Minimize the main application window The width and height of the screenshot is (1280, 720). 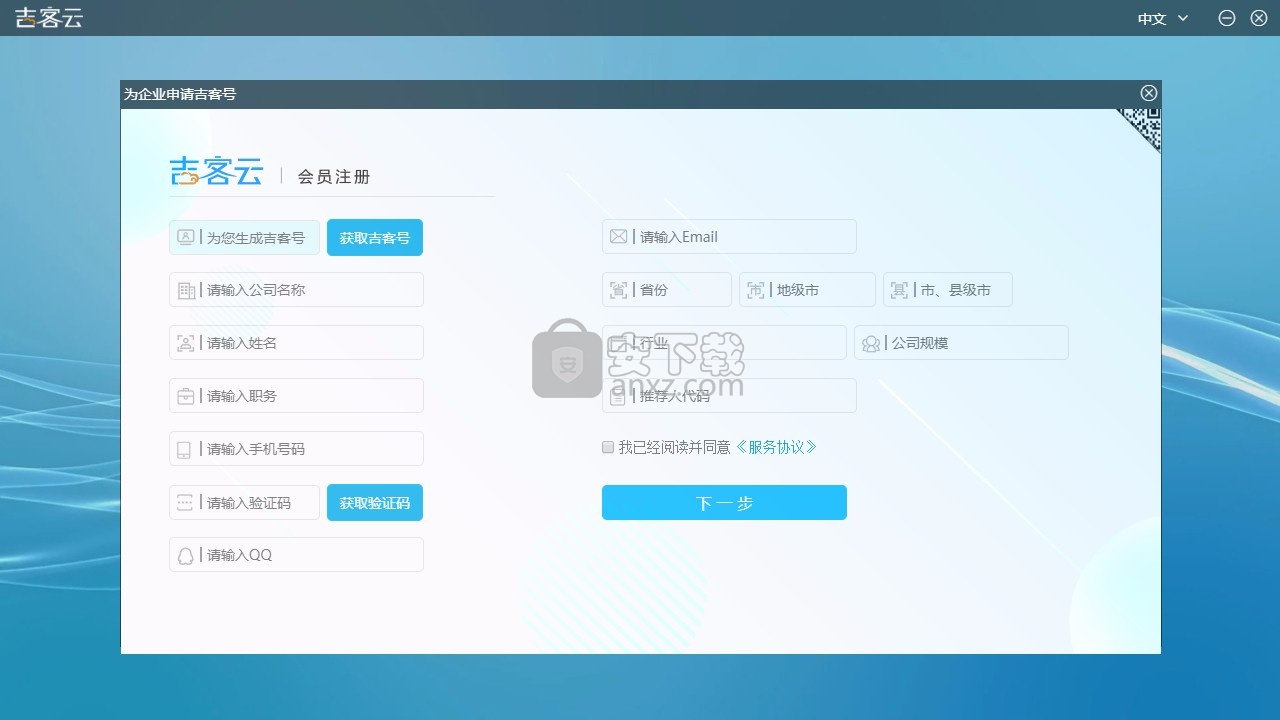1227,18
